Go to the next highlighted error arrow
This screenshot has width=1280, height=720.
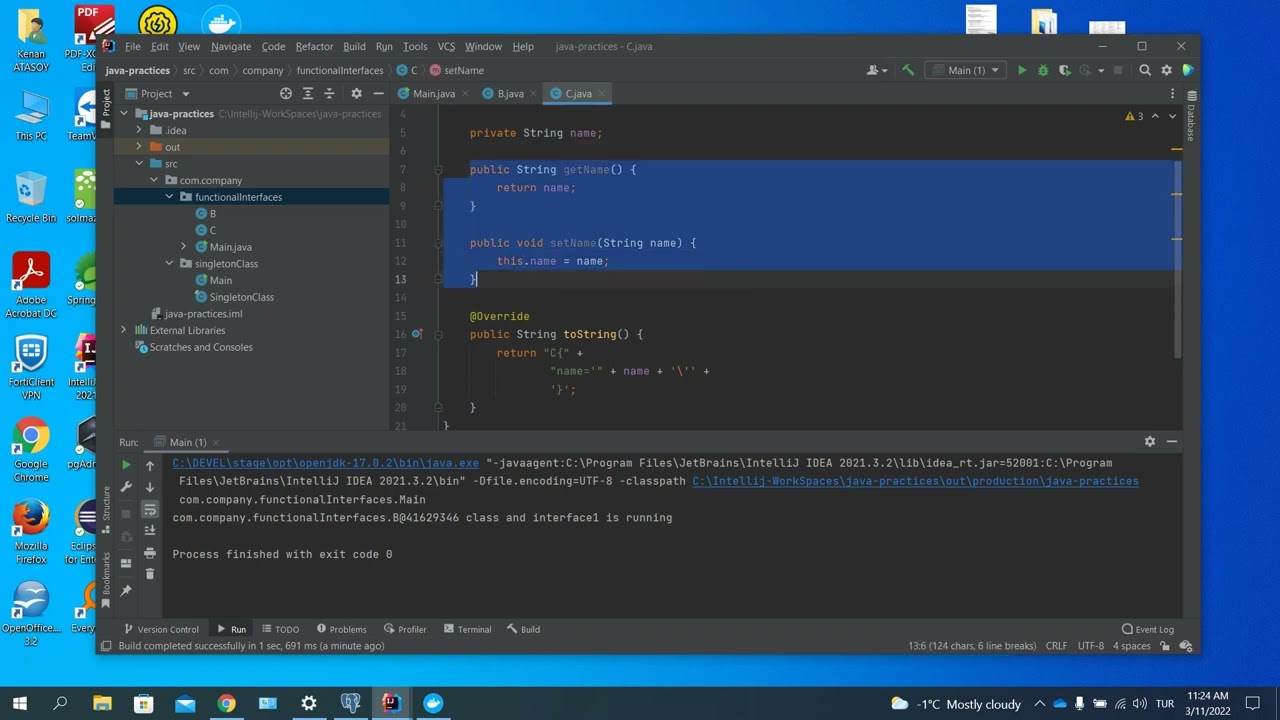[x=1172, y=116]
